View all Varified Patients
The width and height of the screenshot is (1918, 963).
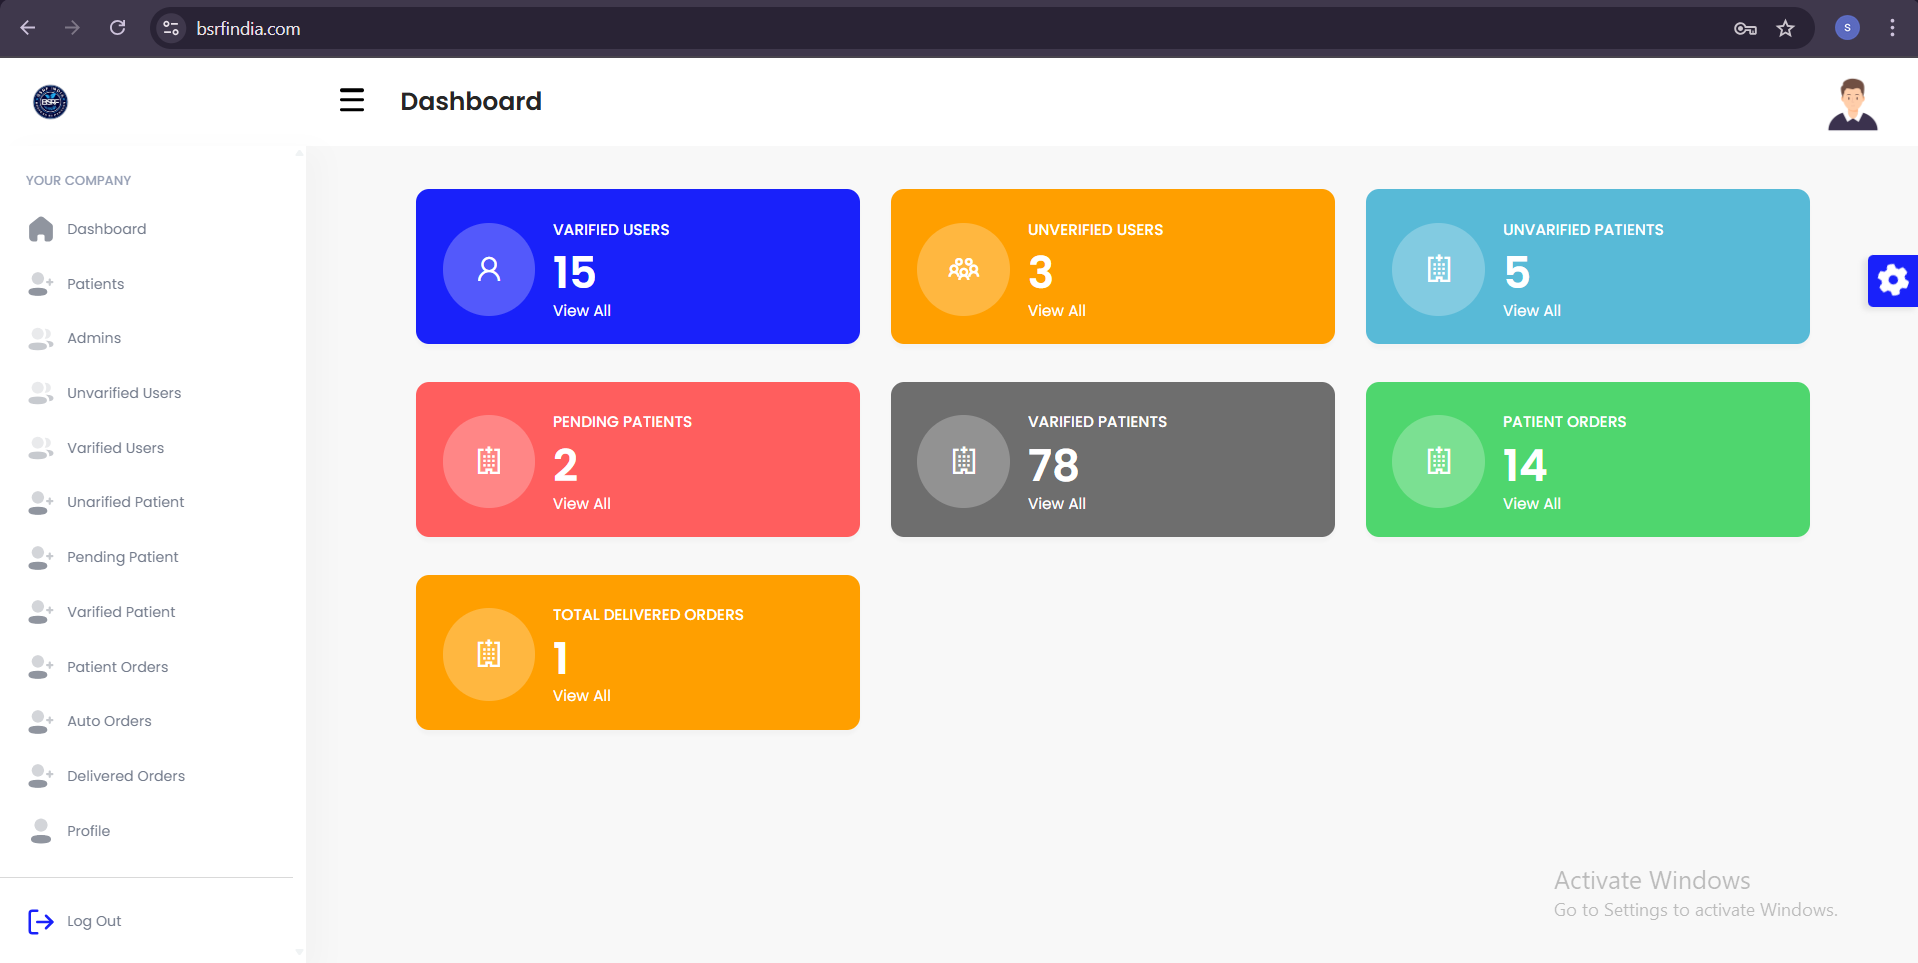pyautogui.click(x=1056, y=504)
